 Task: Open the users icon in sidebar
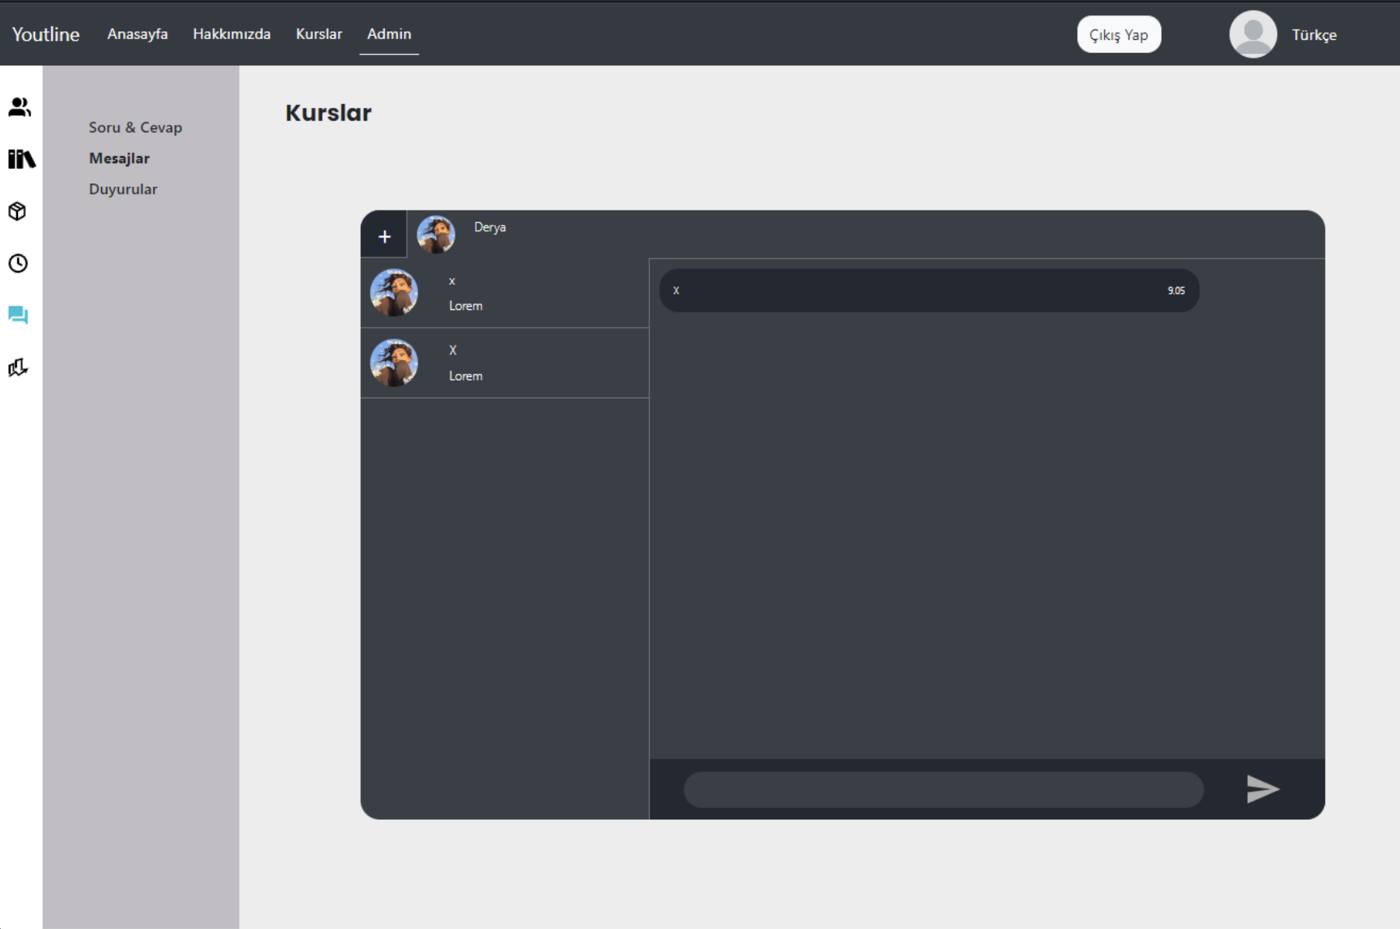[x=19, y=107]
